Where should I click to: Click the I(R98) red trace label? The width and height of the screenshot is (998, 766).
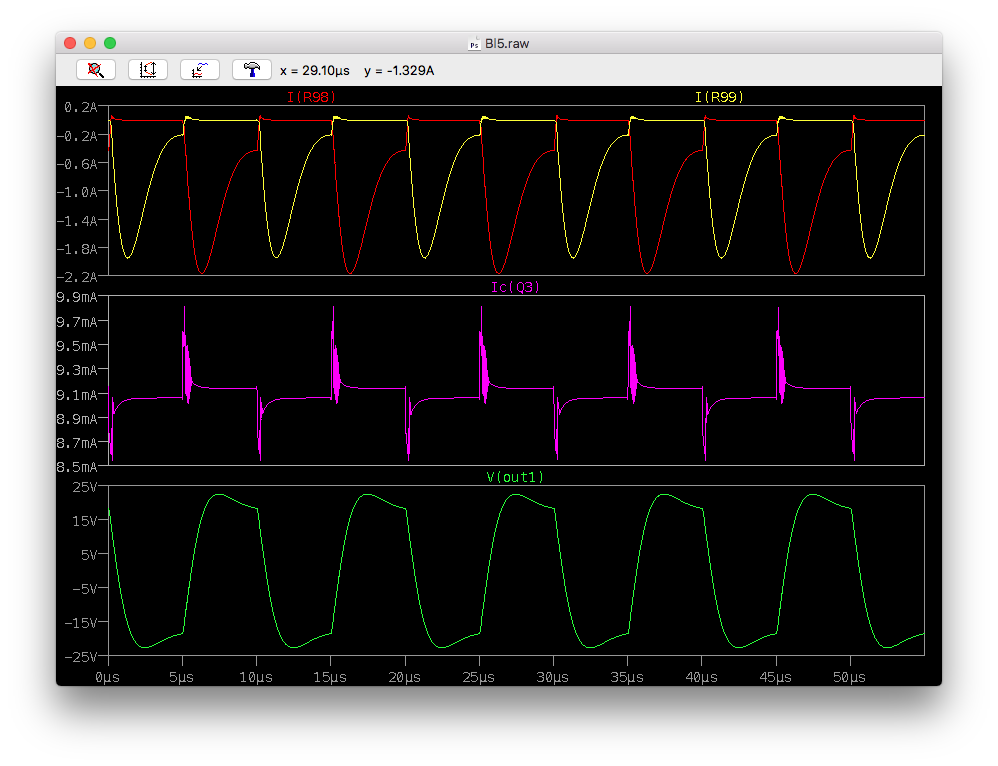pyautogui.click(x=311, y=97)
